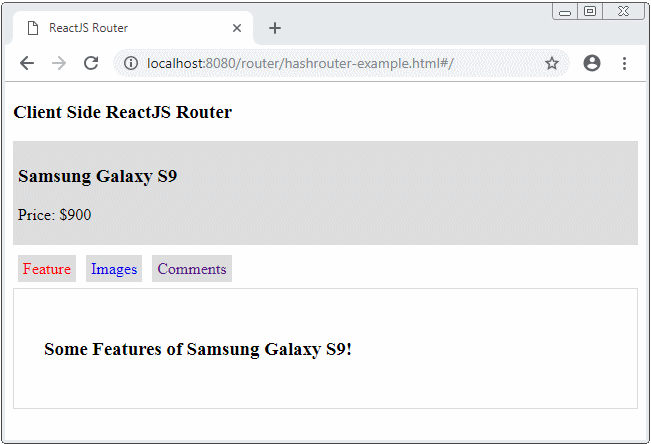Open the Comments link
The image size is (651, 444).
pos(192,269)
